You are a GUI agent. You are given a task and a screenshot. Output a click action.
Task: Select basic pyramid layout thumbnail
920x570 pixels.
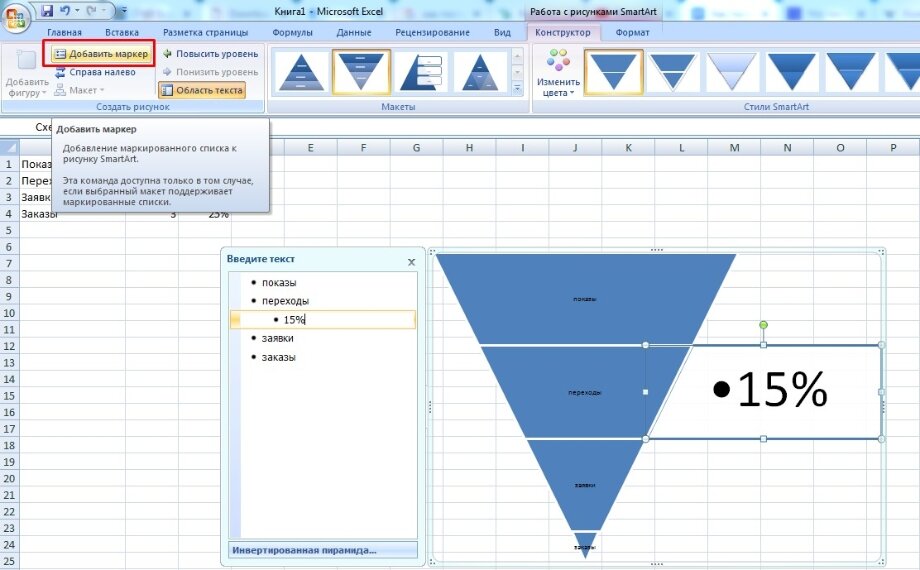pyautogui.click(x=300, y=73)
